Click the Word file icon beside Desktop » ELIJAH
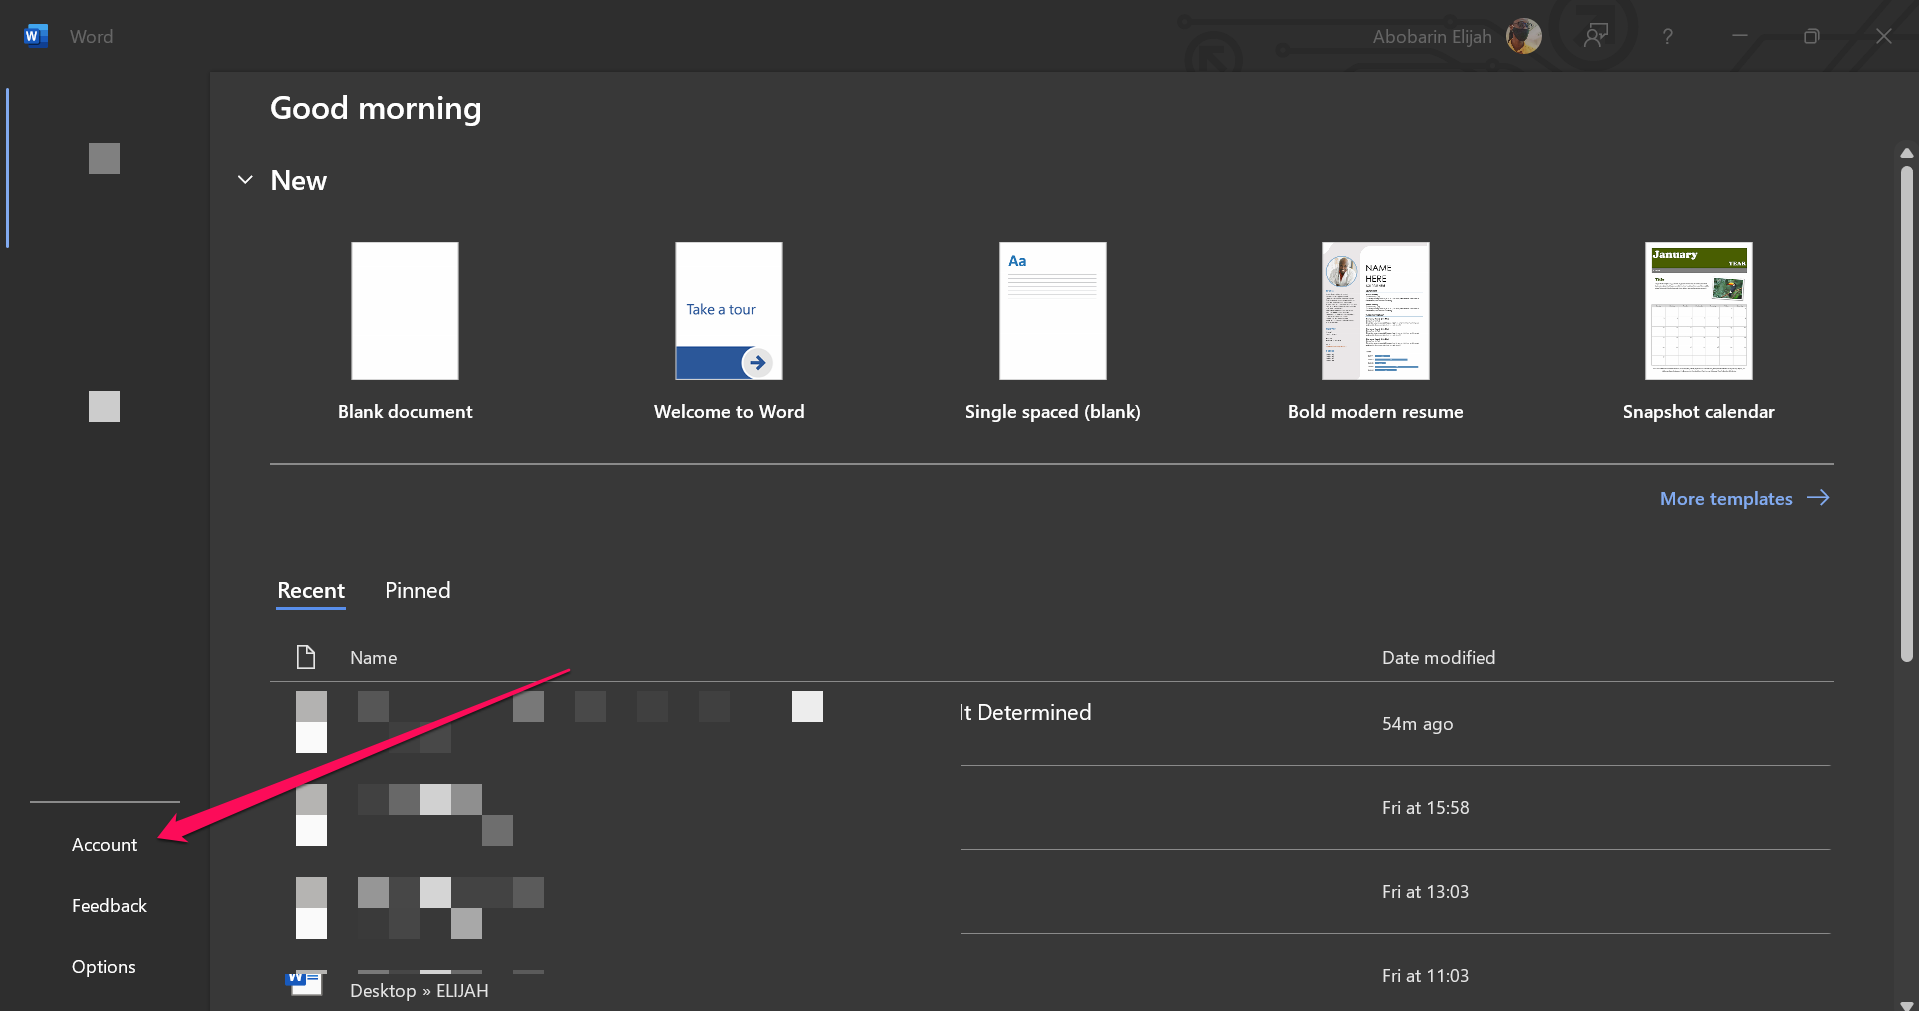This screenshot has height=1011, width=1919. 305,983
